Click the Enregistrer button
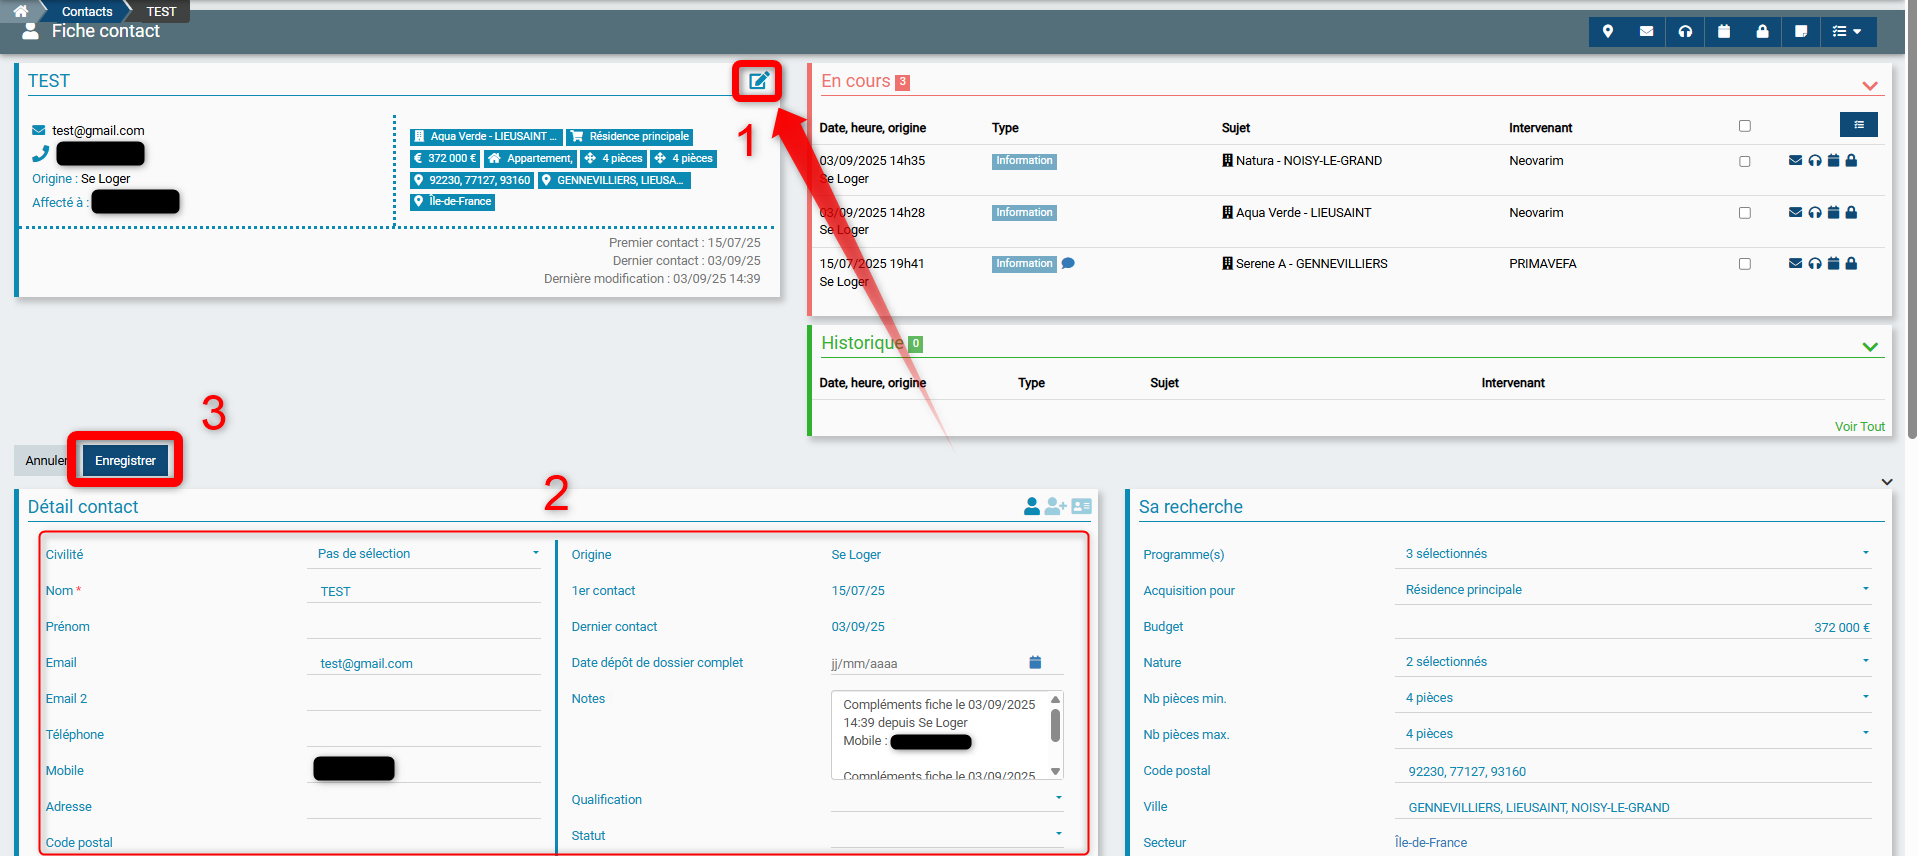 (x=125, y=461)
